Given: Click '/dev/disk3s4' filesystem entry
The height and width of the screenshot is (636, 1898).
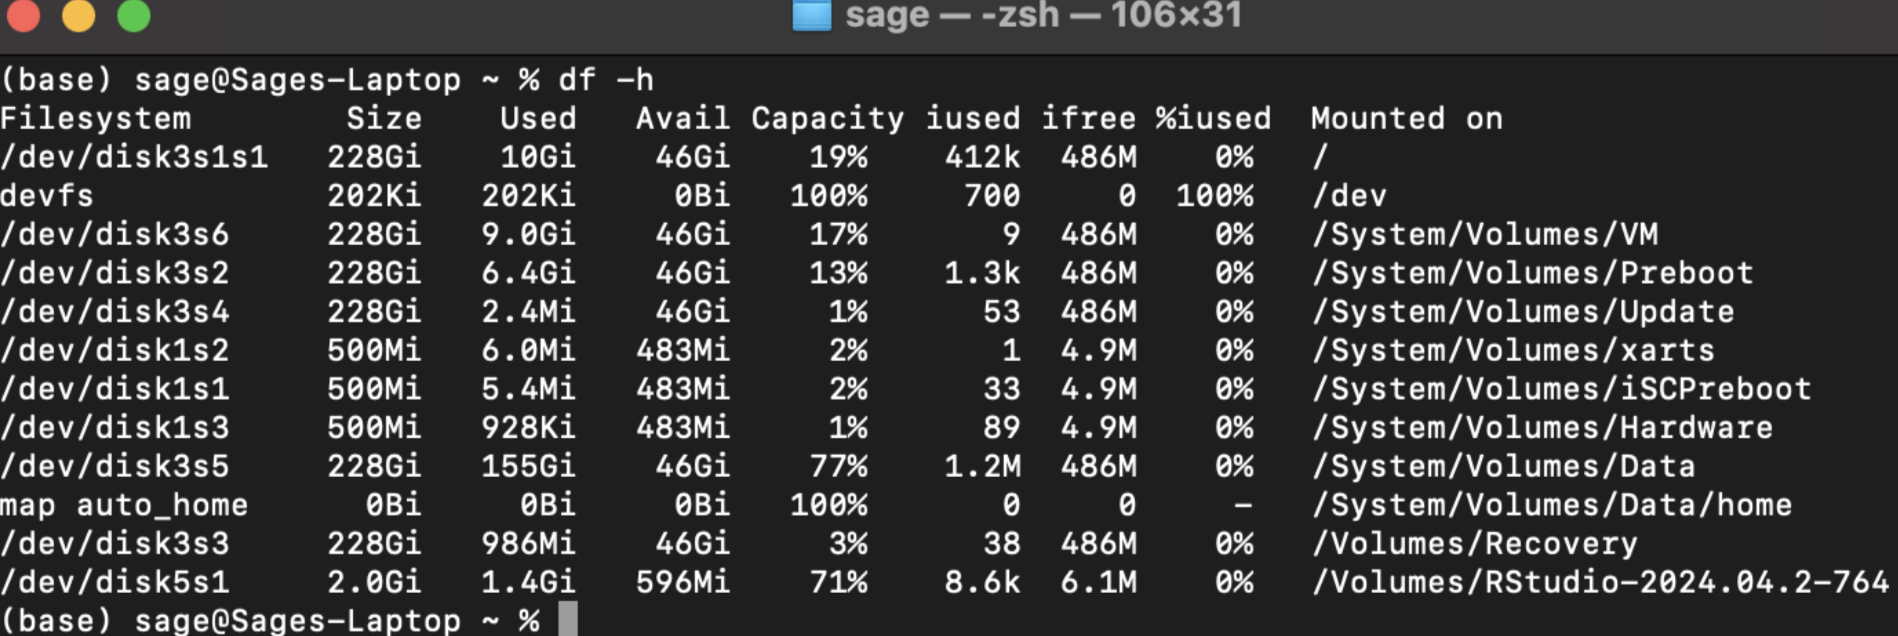Looking at the screenshot, I should point(115,311).
